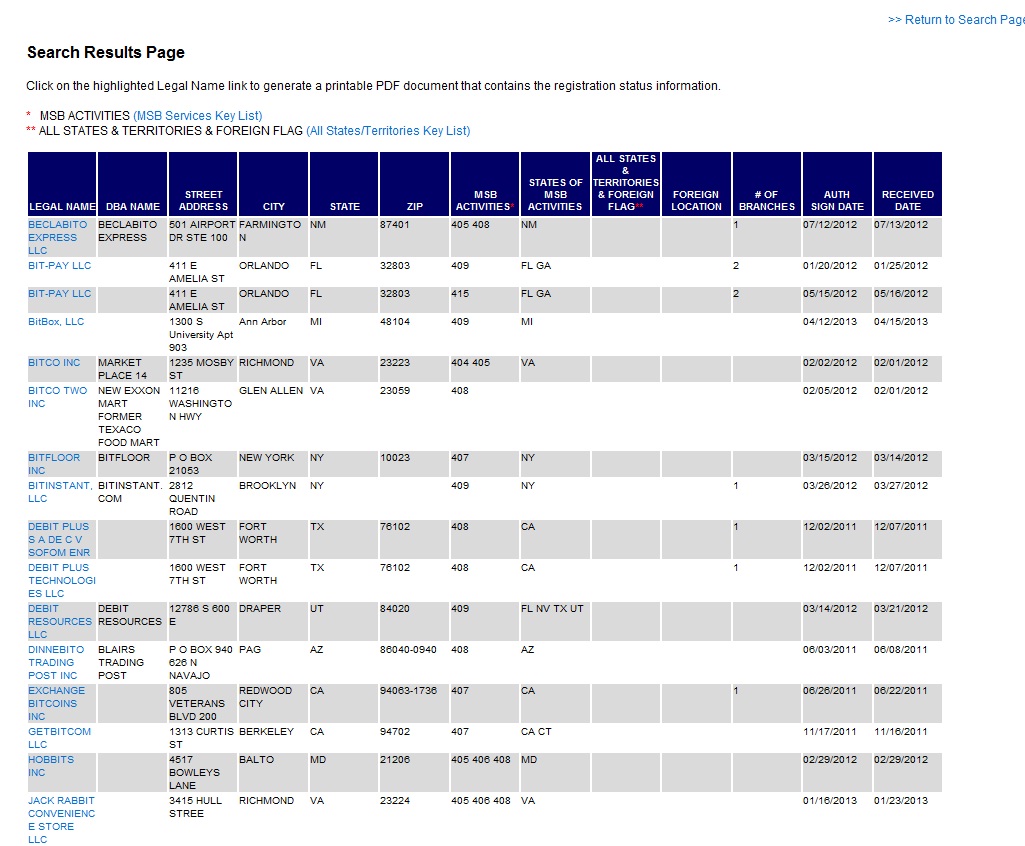This screenshot has height=846, width=1025.
Task: Click DEBIT PLUS S A DE C V link
Action: tap(58, 539)
